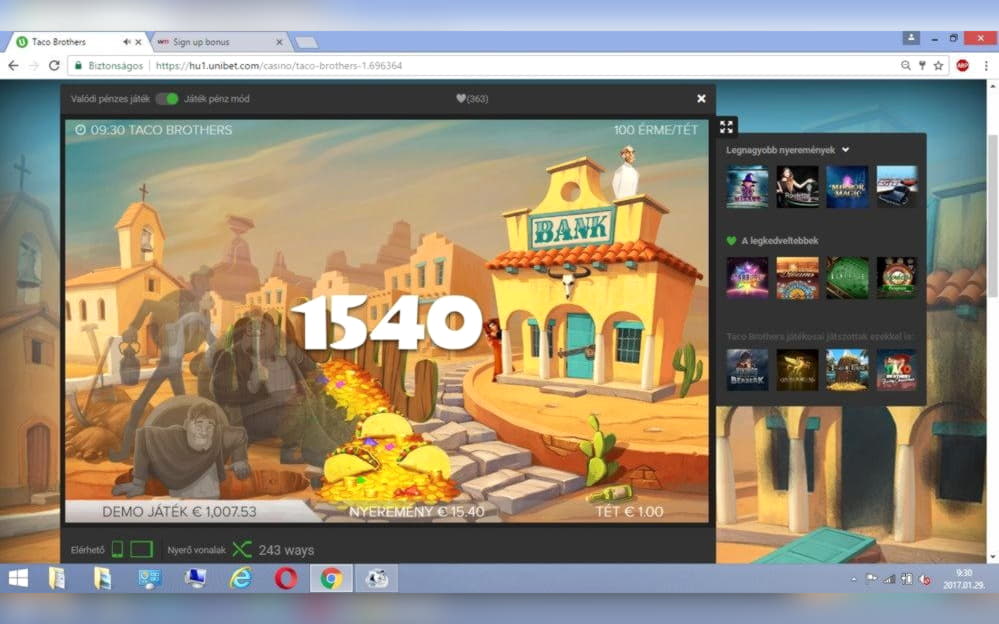Viewport: 999px width, 624px height.
Task: Open the roulette wheel game thumbnail
Action: (897, 278)
